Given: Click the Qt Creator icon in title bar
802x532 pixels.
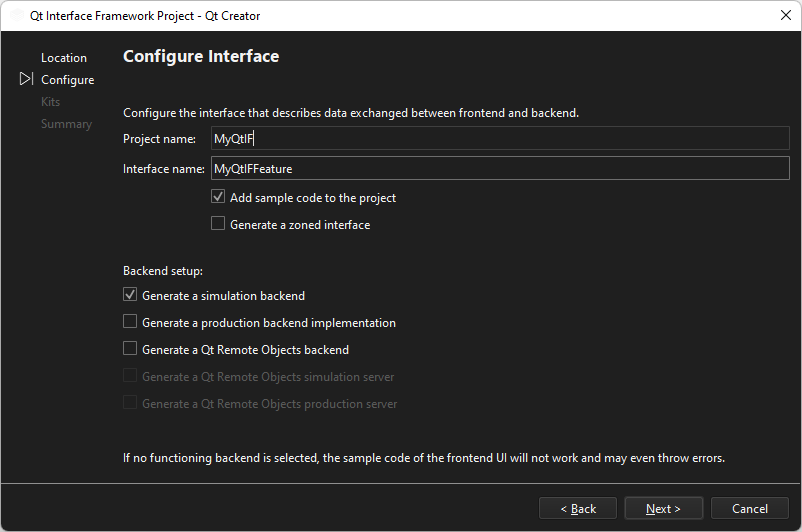Looking at the screenshot, I should pos(16,16).
